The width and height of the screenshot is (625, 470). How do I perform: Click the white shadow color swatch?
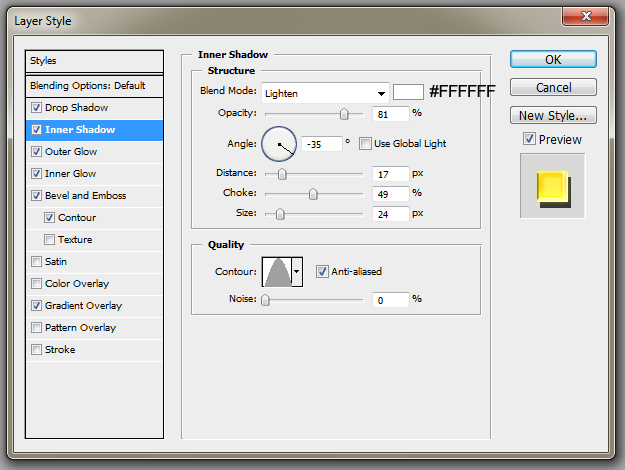click(x=408, y=92)
